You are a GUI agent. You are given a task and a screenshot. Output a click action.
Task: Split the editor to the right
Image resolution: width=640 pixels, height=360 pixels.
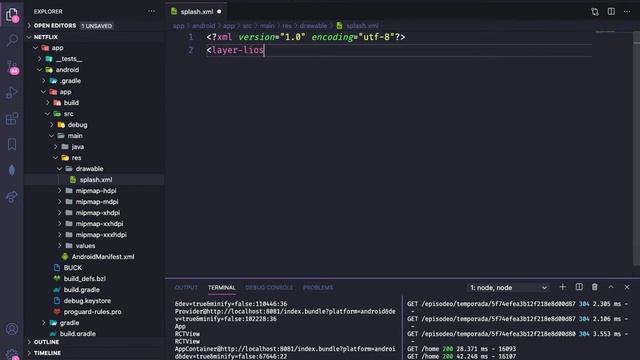(x=611, y=11)
